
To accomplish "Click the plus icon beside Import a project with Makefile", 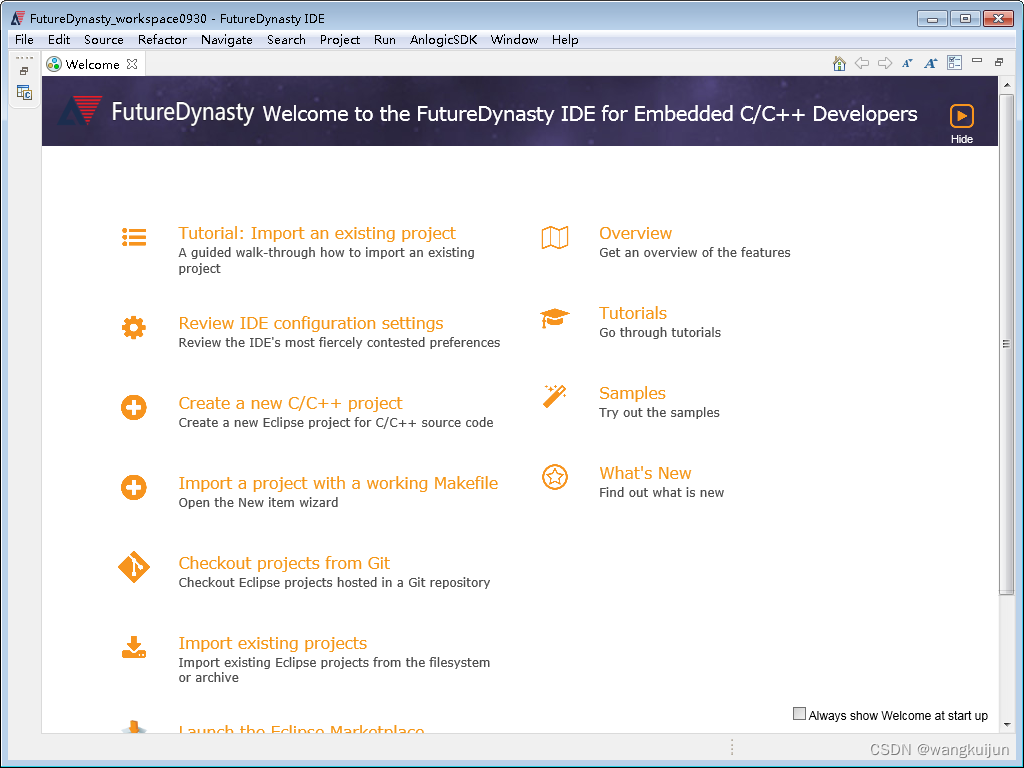I will 134,487.
